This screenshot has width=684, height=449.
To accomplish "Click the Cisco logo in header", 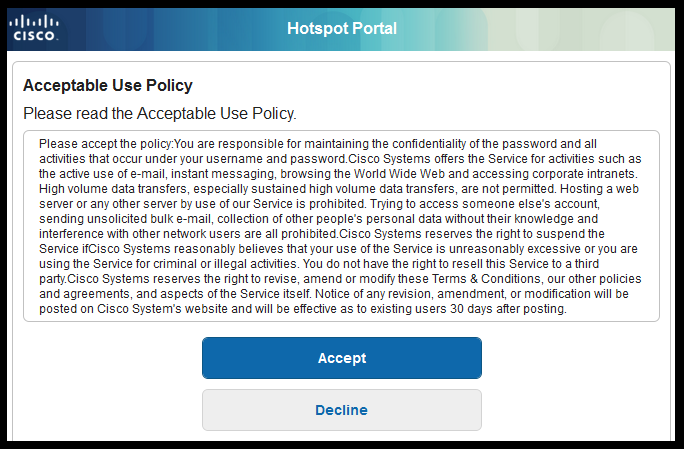I will coord(34,28).
